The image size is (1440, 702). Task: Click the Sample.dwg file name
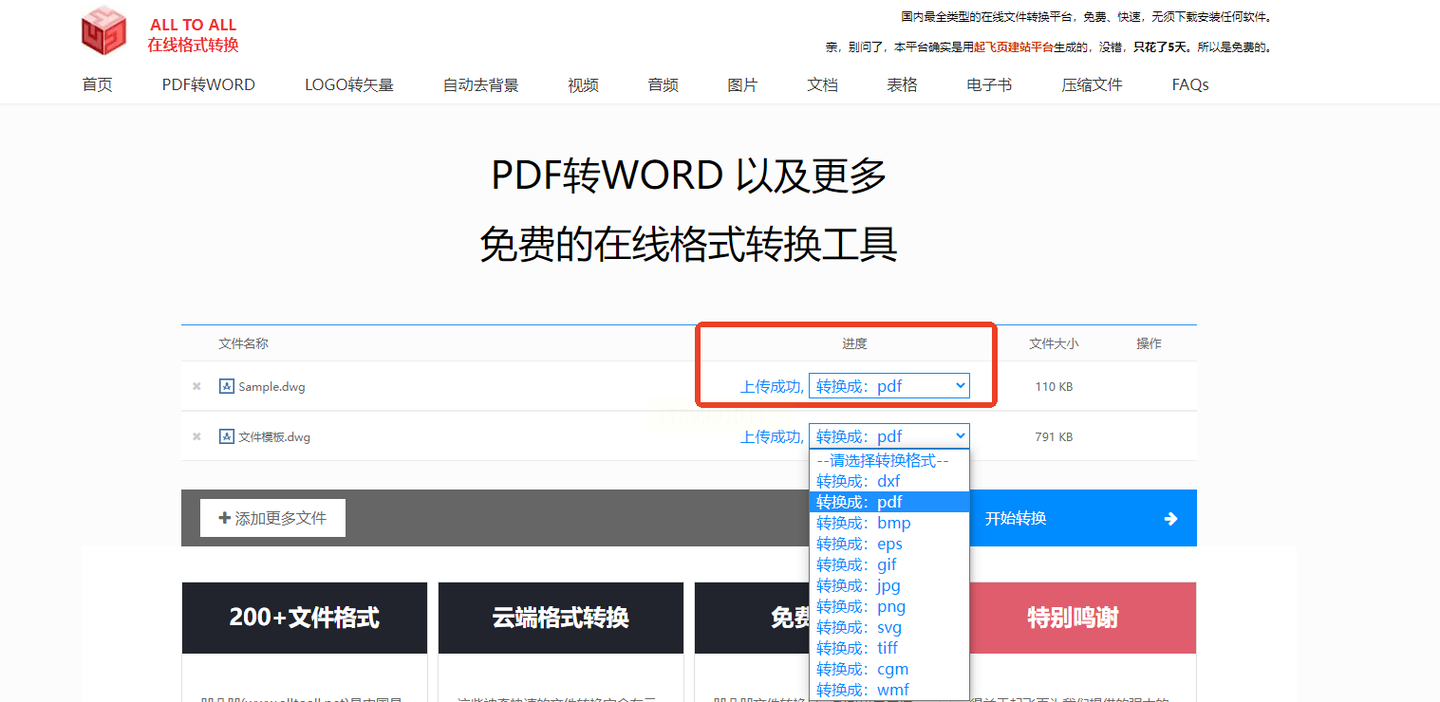(272, 387)
